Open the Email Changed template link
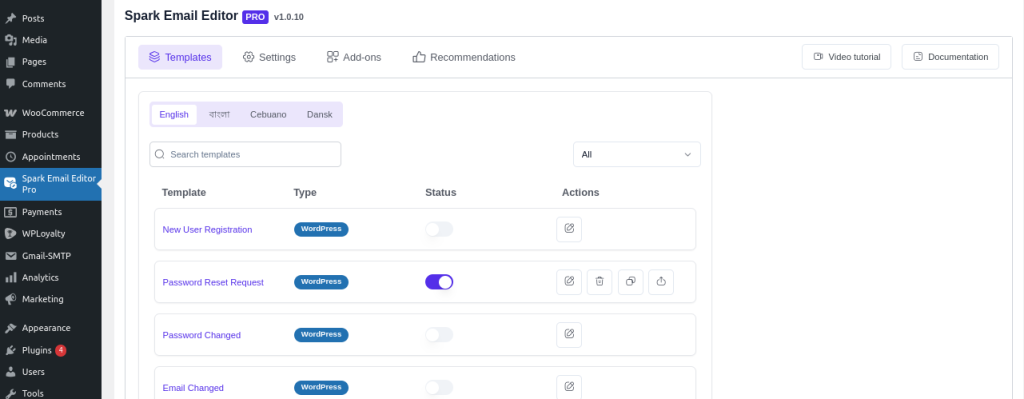 (193, 388)
